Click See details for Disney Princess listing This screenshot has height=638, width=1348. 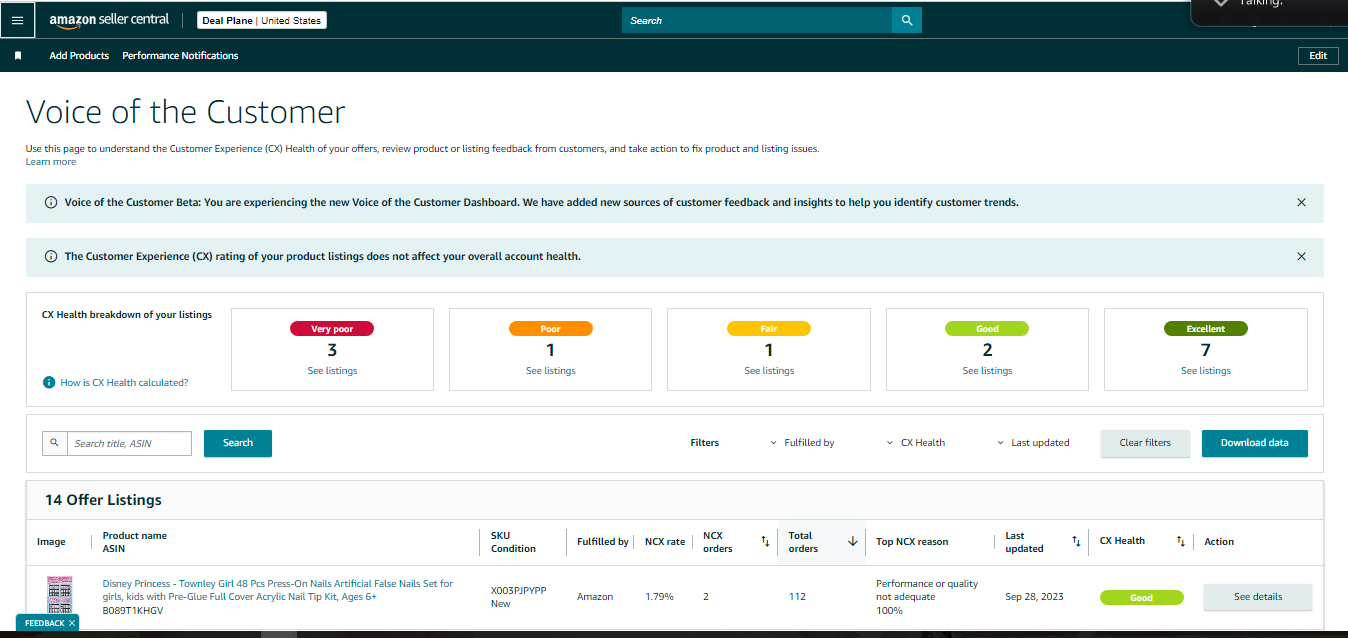(x=1257, y=597)
